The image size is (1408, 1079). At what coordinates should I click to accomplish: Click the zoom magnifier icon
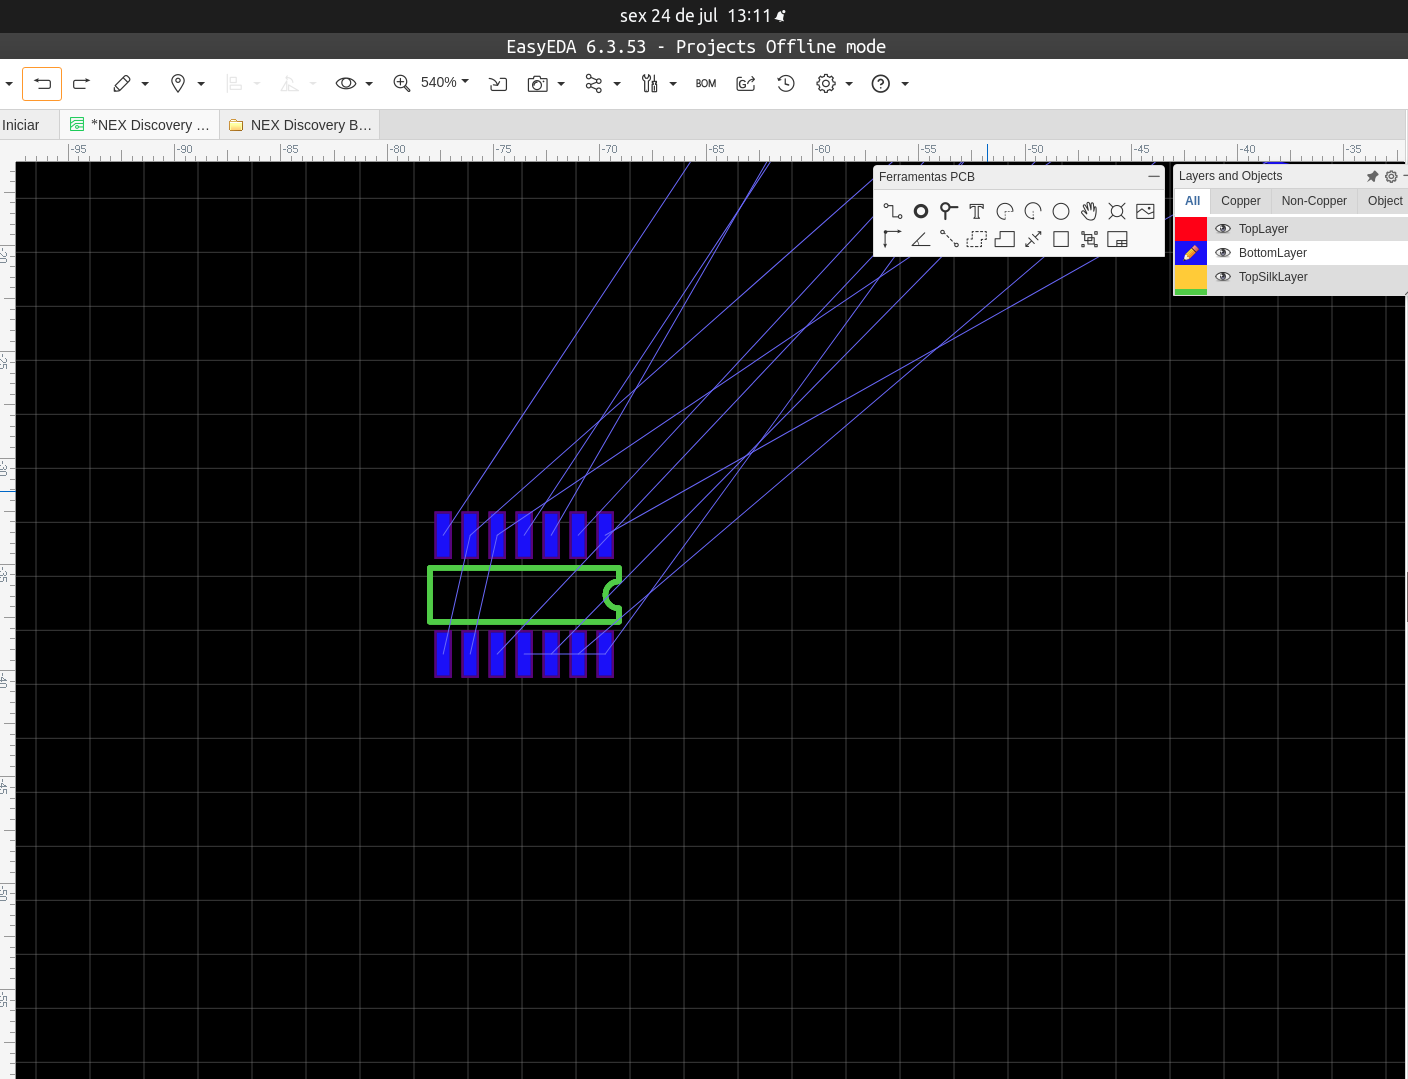click(402, 83)
